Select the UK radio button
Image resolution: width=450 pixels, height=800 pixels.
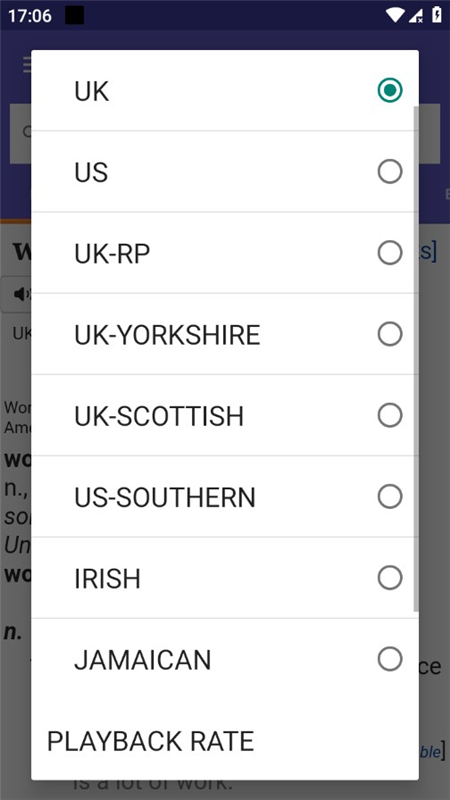pos(390,90)
